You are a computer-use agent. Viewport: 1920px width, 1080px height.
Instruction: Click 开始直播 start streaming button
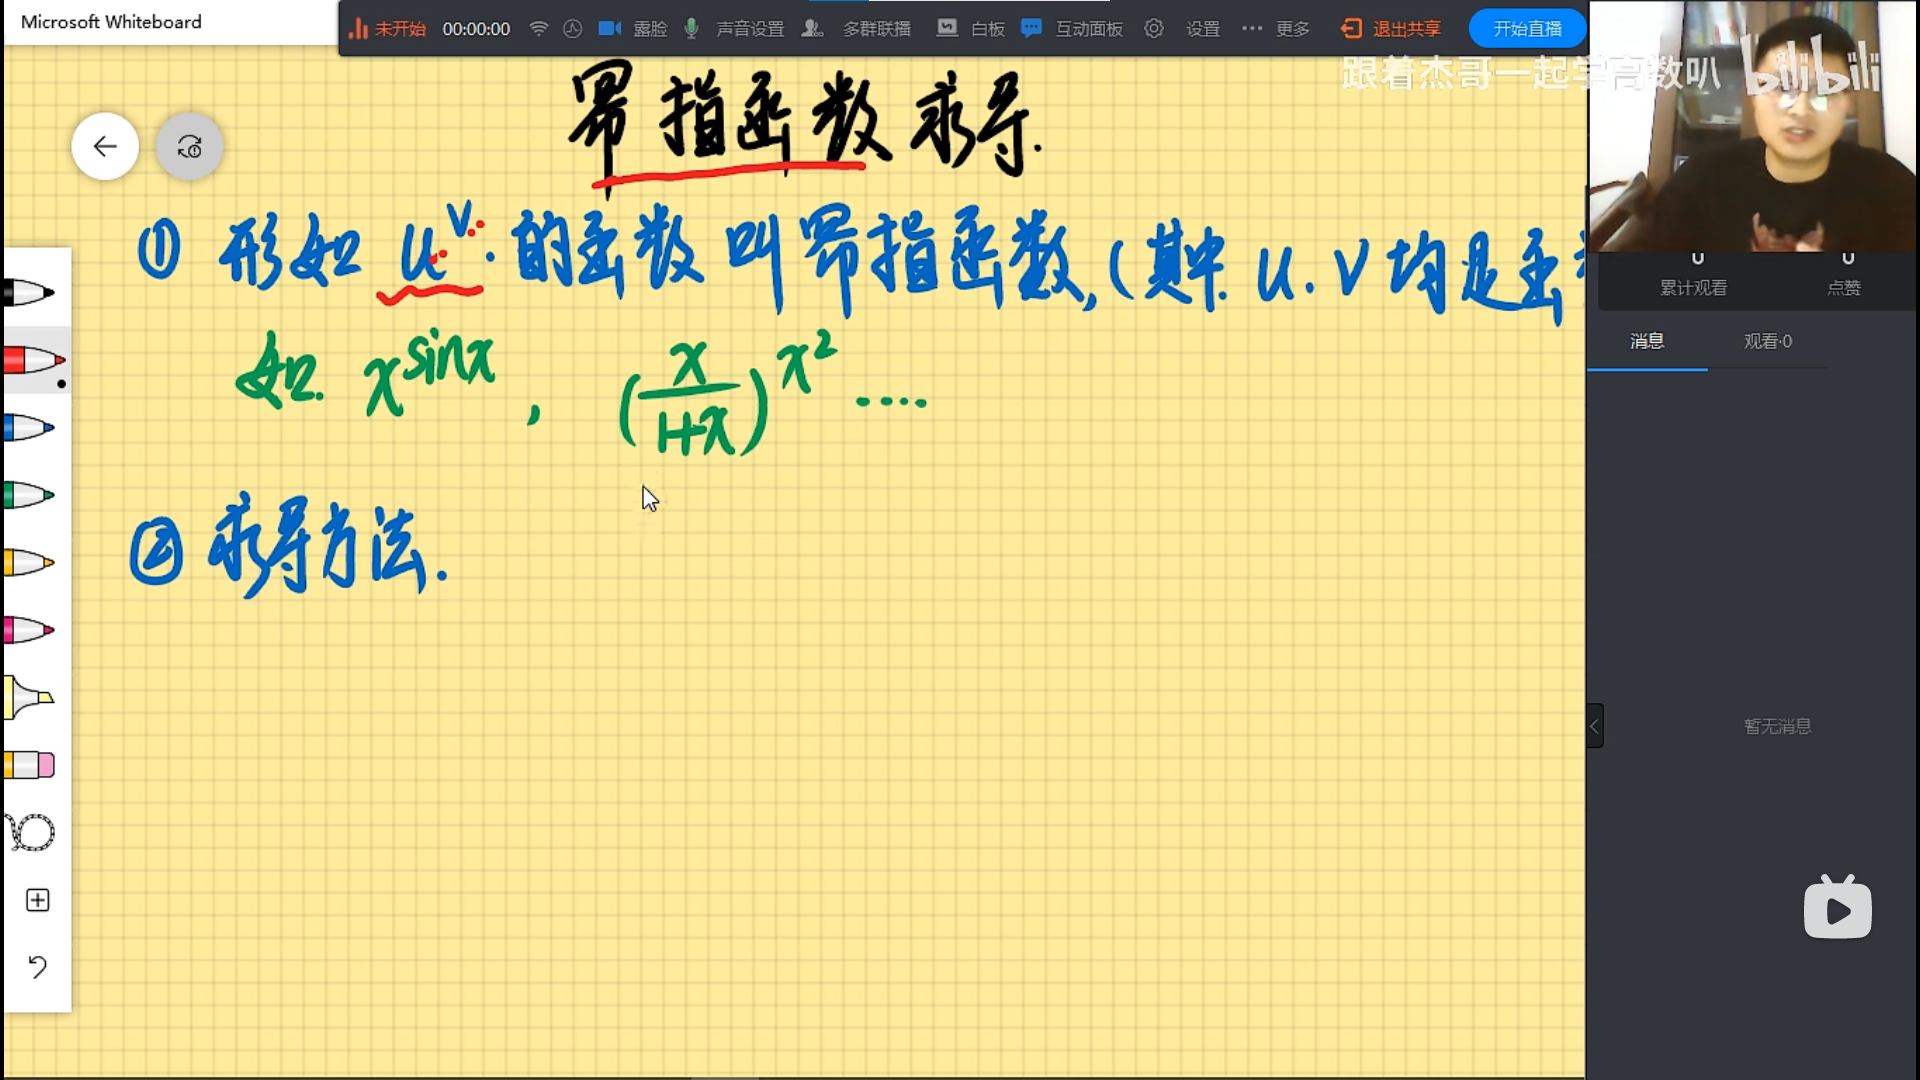[x=1527, y=29]
